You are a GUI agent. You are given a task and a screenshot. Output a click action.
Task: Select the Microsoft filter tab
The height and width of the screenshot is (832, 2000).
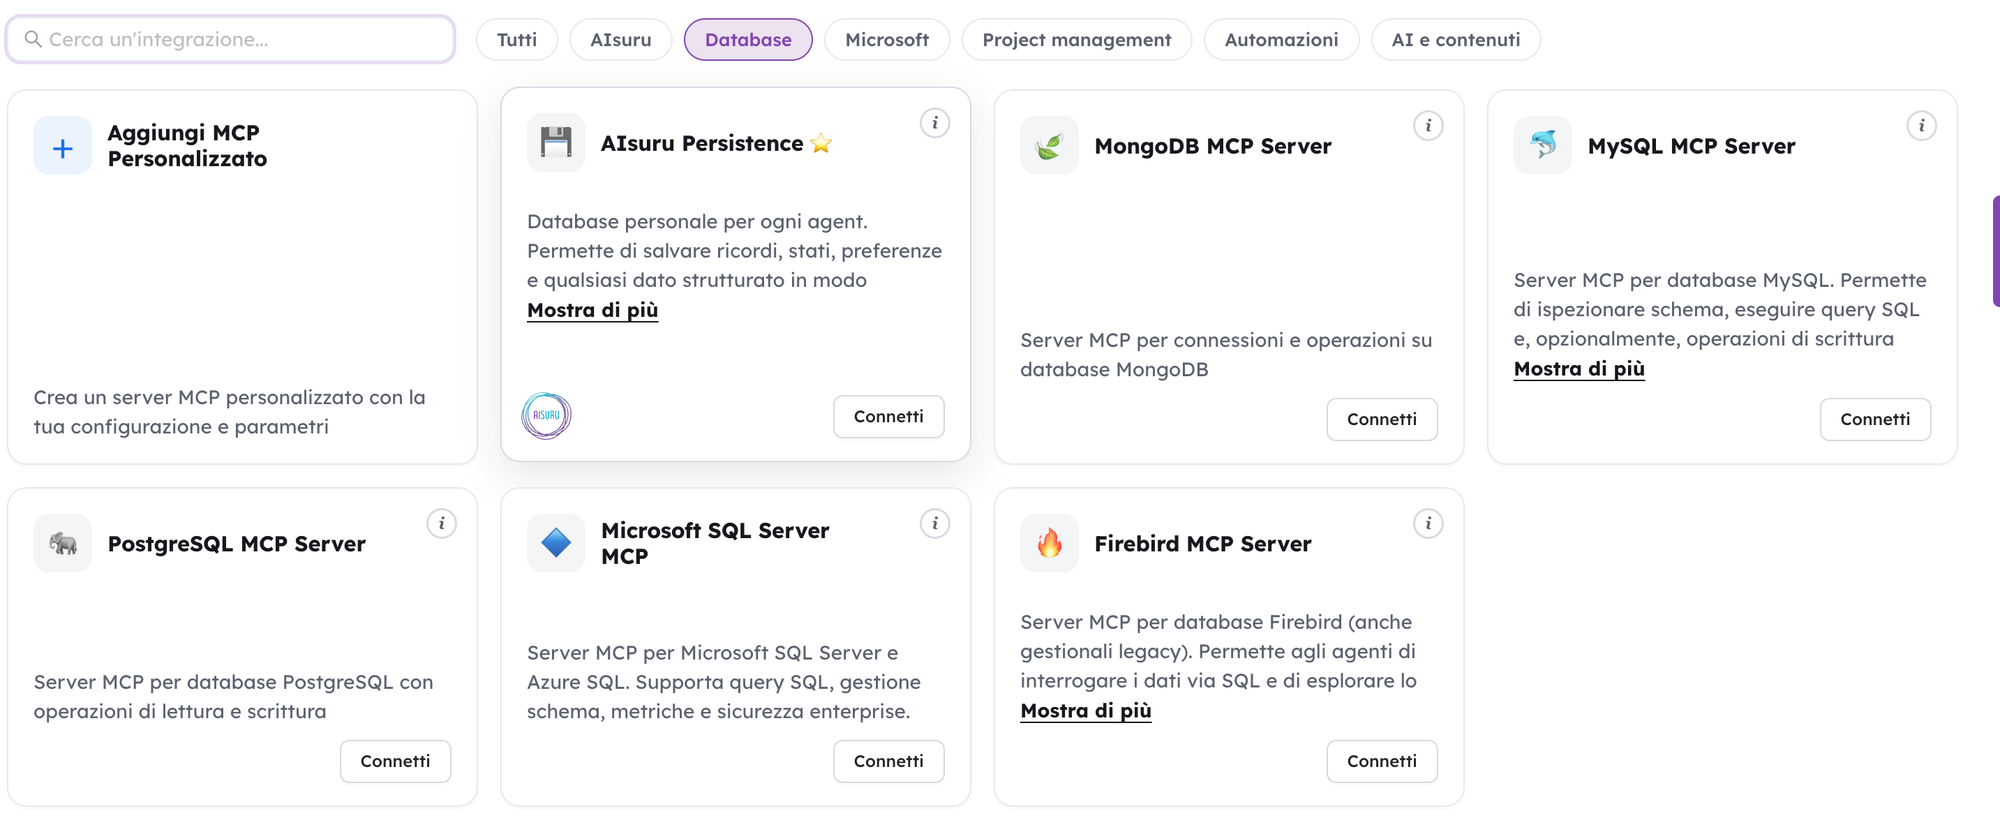point(887,40)
